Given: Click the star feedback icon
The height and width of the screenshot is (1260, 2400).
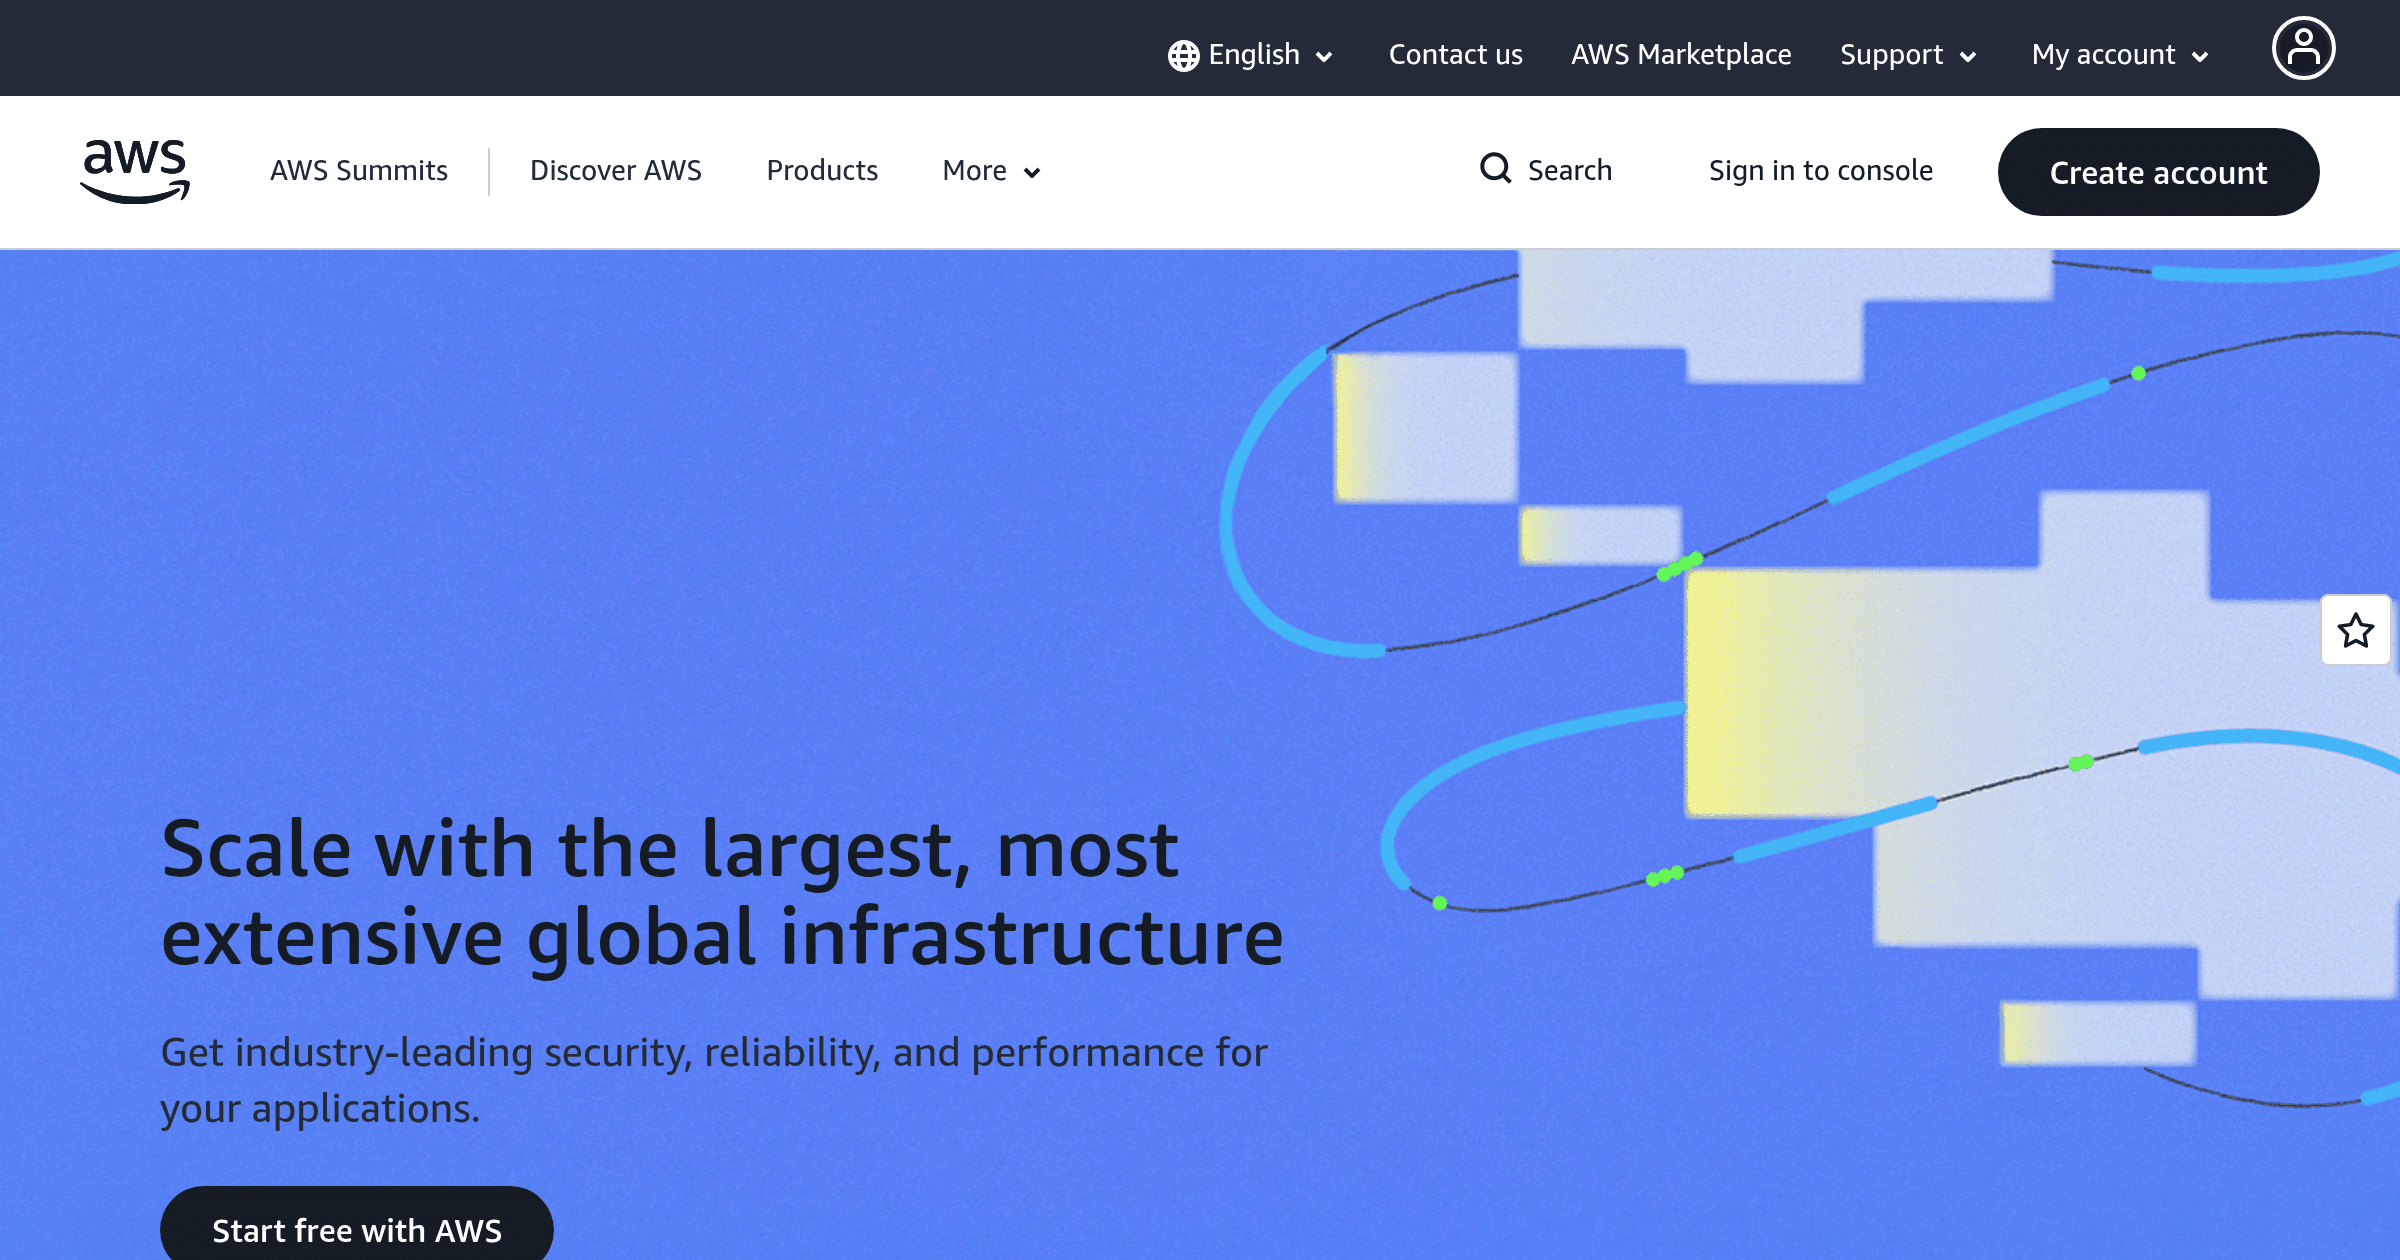Looking at the screenshot, I should click(x=2355, y=630).
